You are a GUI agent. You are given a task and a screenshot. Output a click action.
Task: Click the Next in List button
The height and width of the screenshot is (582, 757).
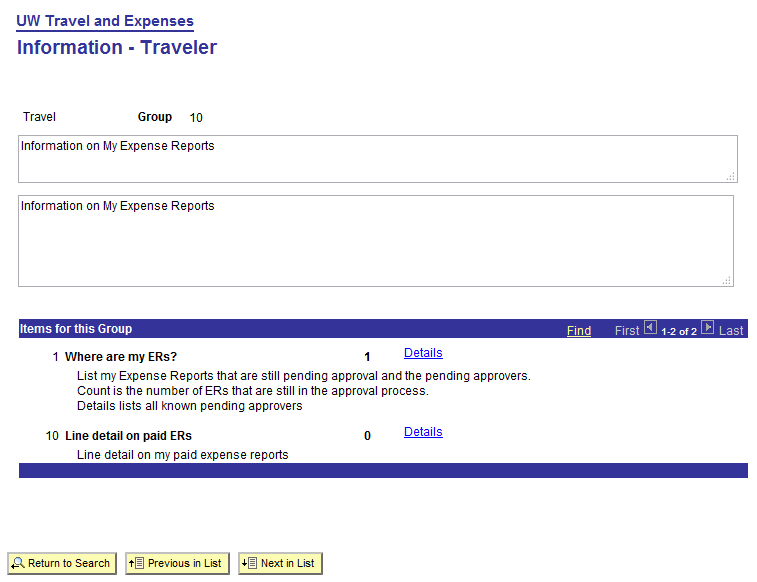point(280,563)
